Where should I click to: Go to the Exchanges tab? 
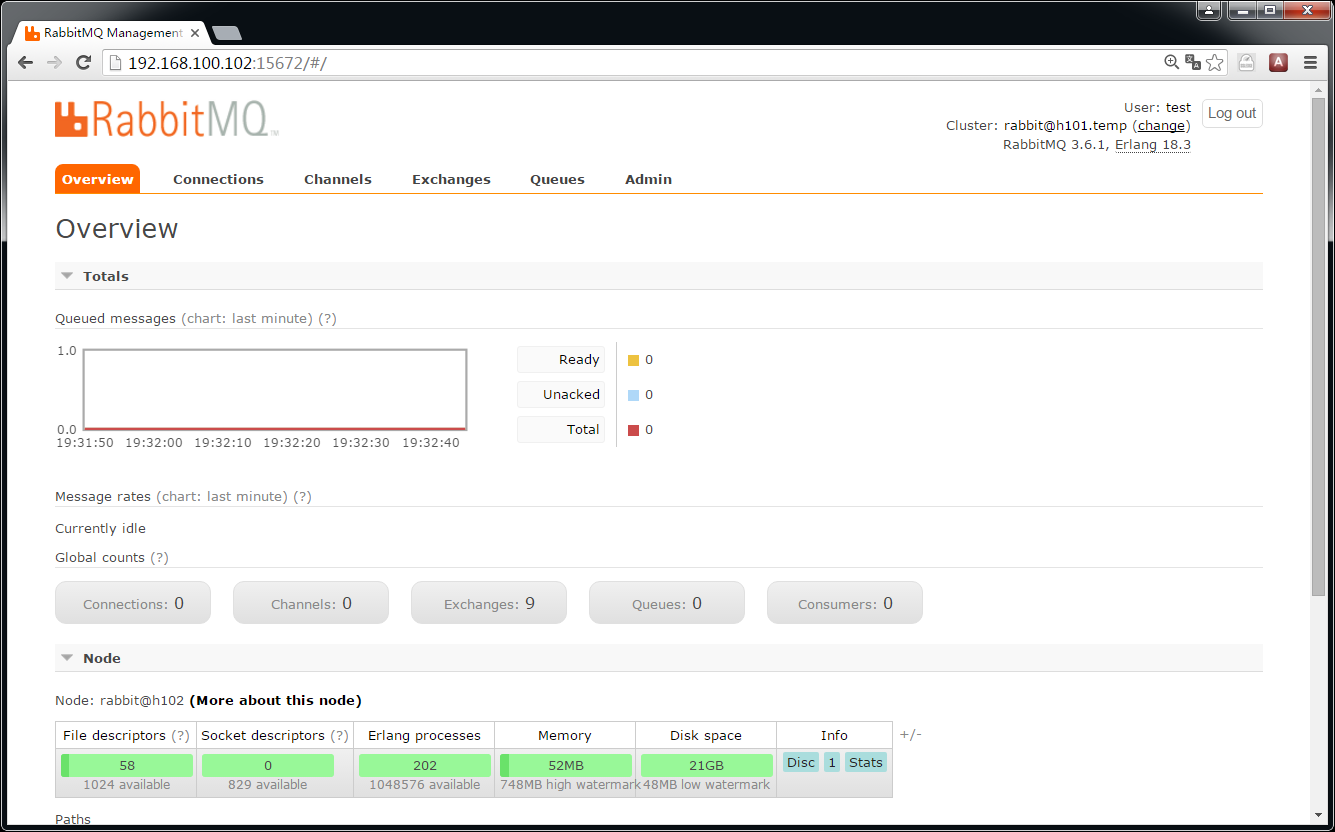(x=451, y=180)
